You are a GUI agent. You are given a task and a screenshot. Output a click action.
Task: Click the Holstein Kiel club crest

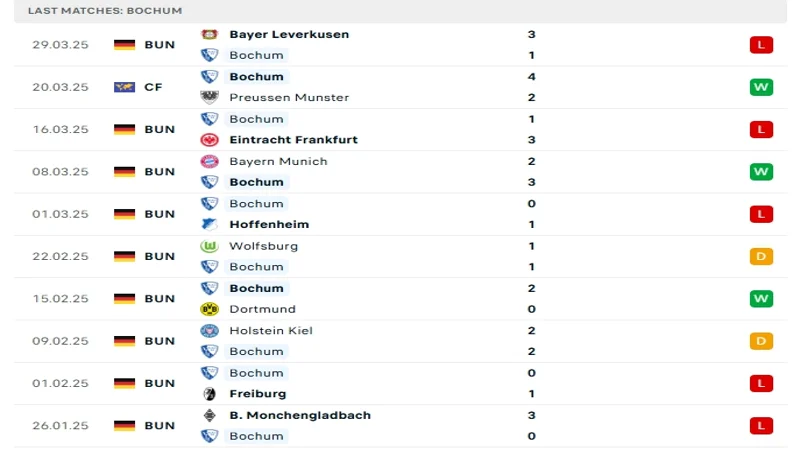click(209, 331)
